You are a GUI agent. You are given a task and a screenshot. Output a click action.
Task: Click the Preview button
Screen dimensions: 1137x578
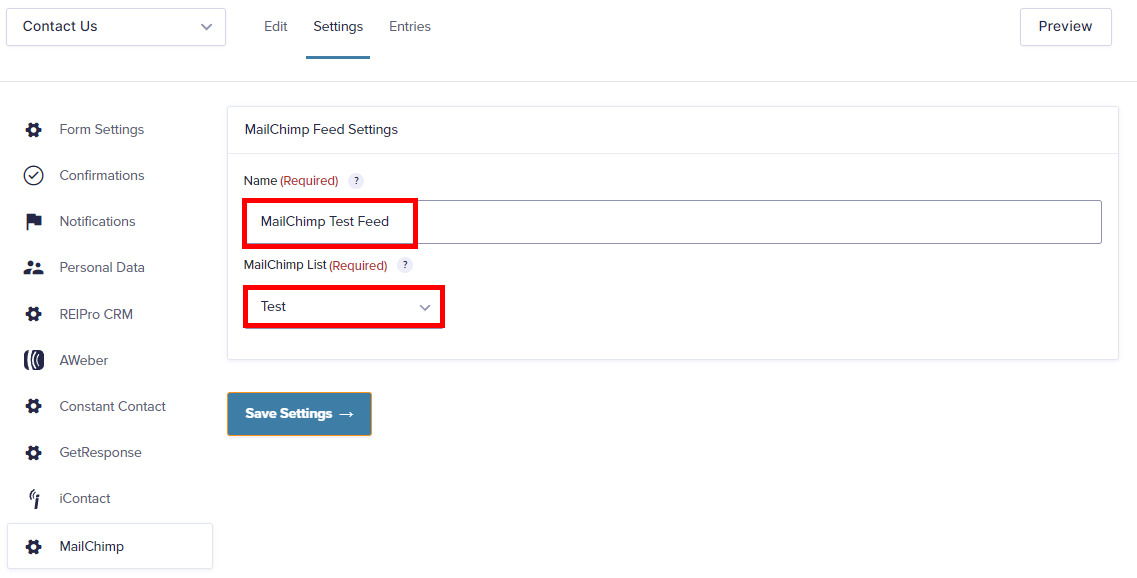coord(1065,27)
